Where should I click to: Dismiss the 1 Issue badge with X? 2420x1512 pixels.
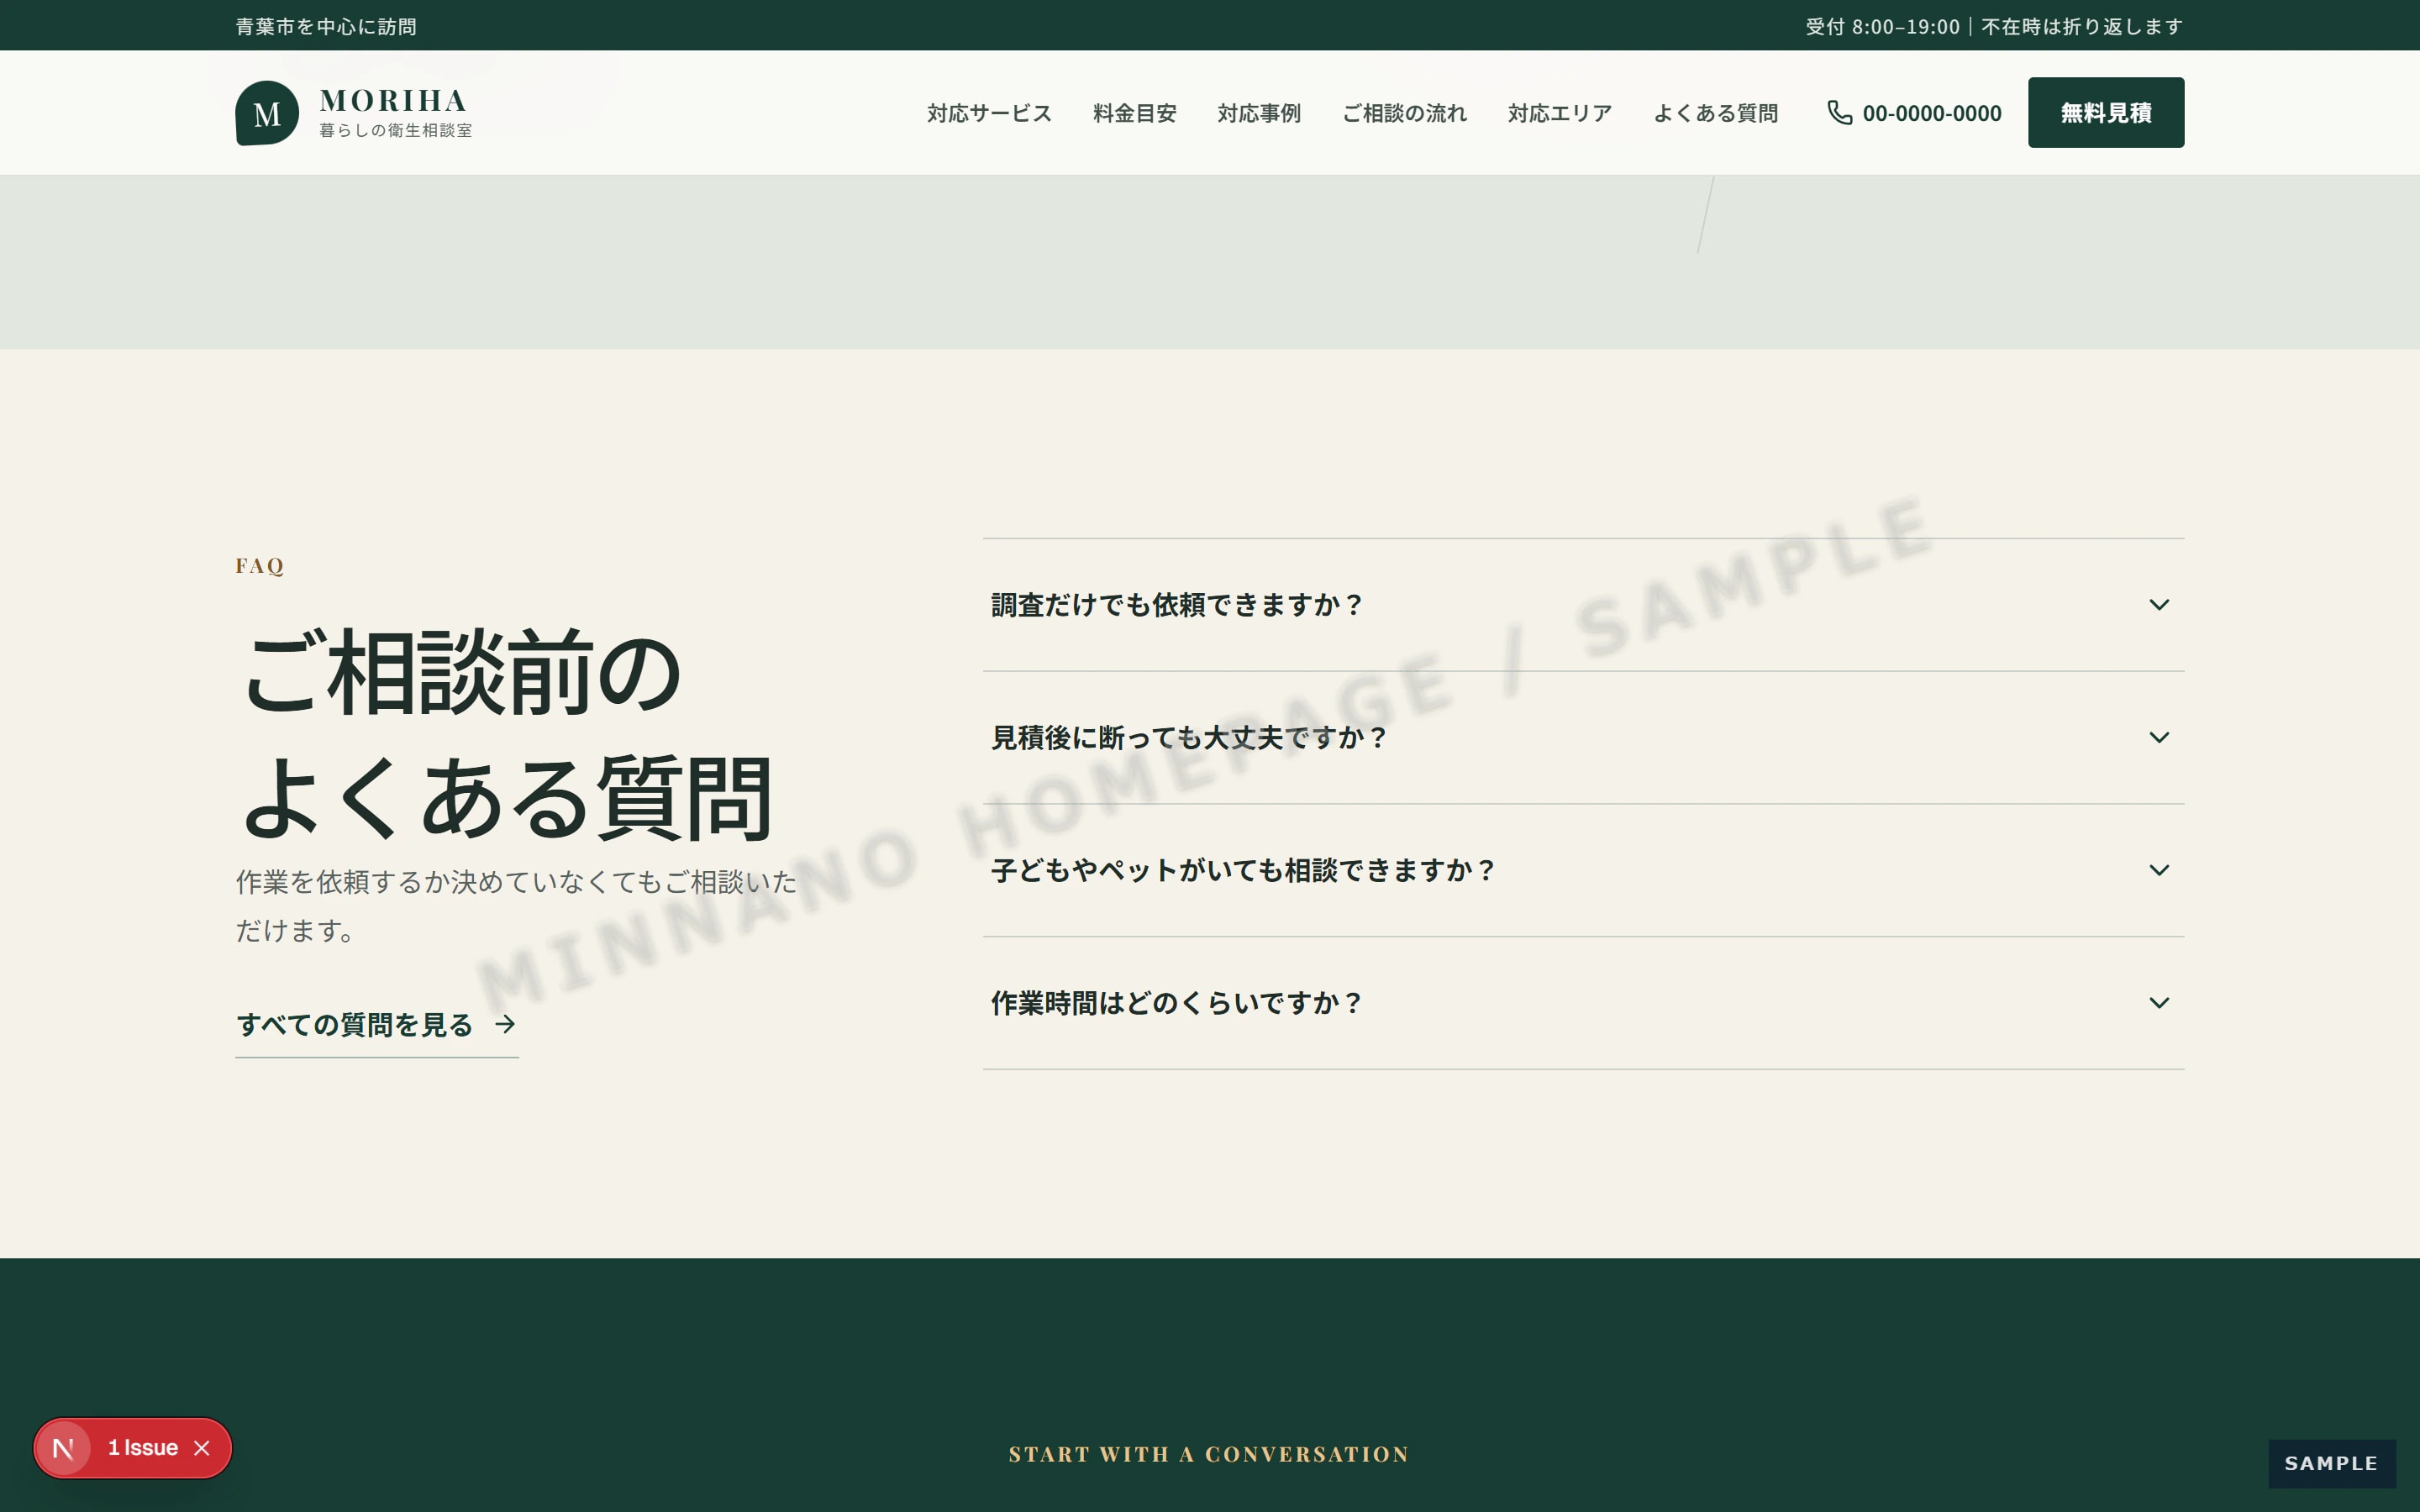point(202,1448)
